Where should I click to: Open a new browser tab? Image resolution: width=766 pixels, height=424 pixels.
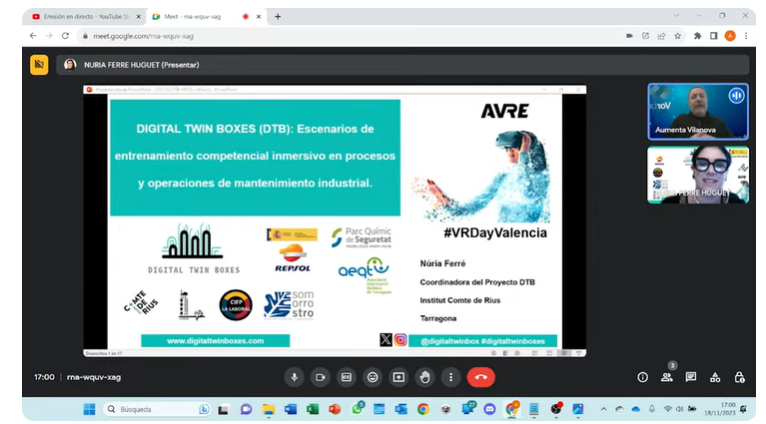[x=277, y=17]
